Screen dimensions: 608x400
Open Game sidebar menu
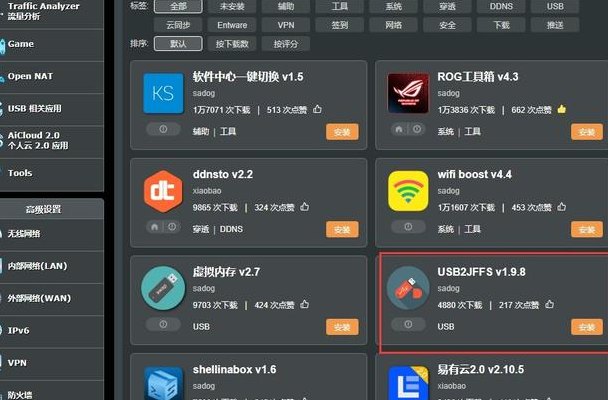pos(52,44)
